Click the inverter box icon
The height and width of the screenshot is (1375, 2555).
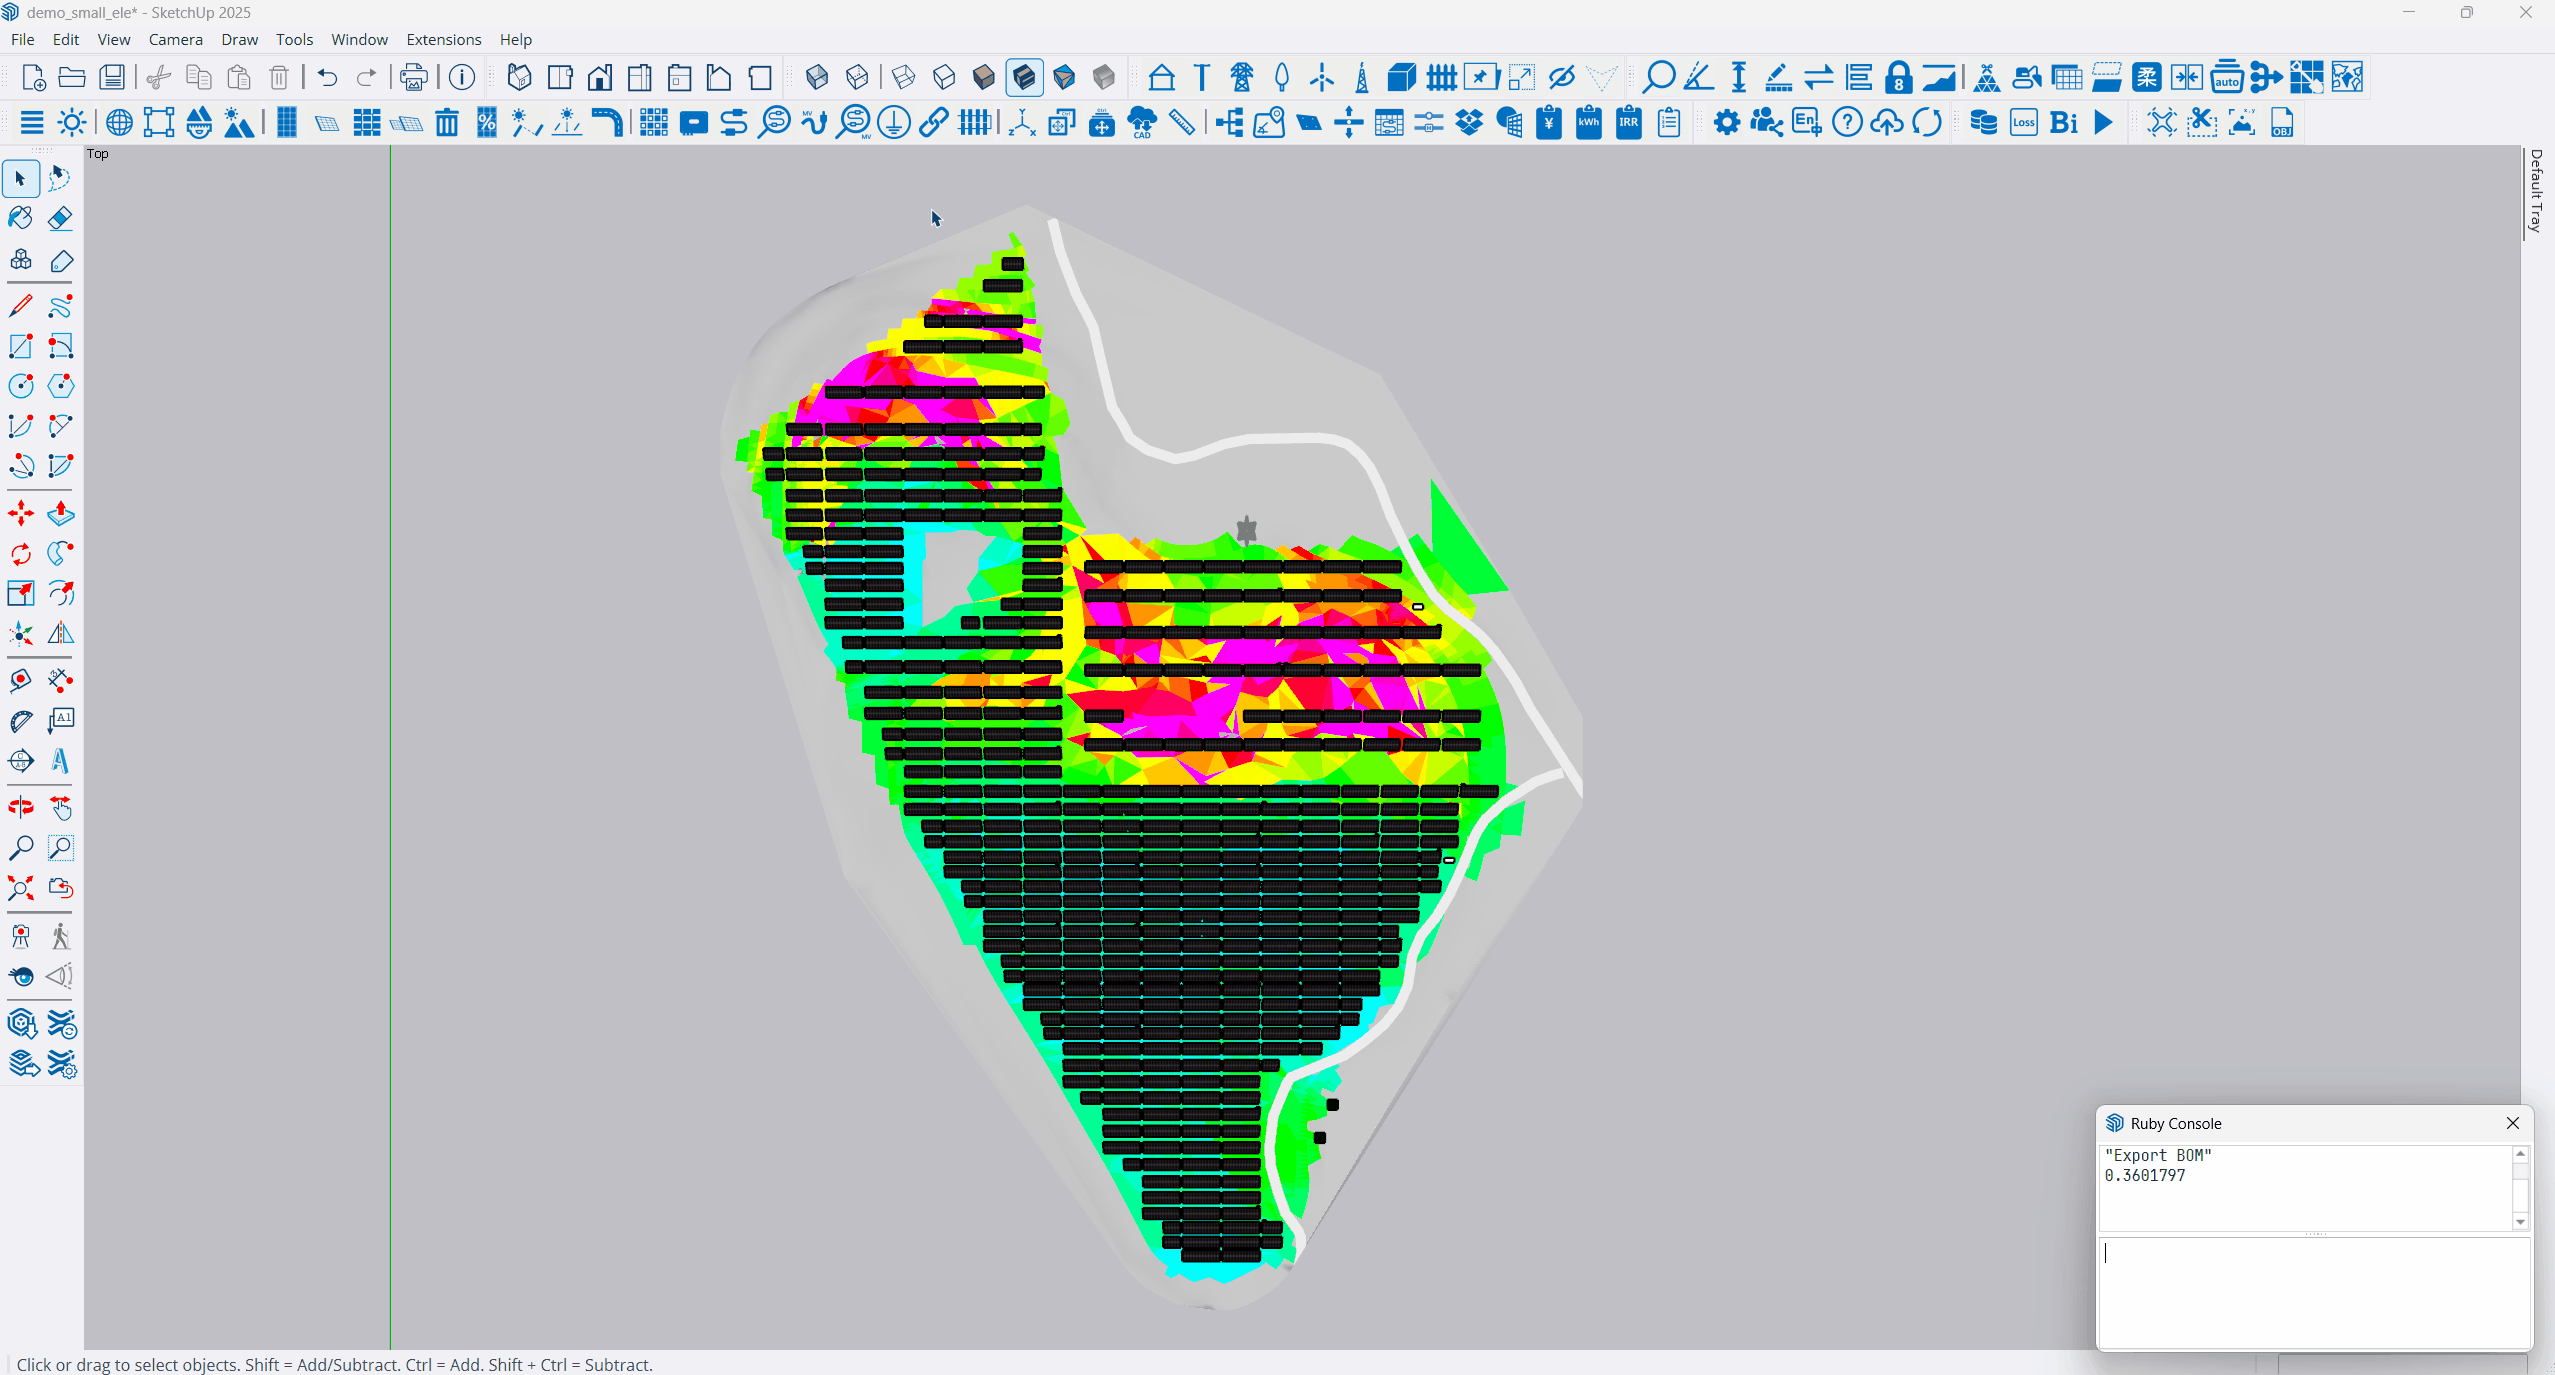[693, 123]
